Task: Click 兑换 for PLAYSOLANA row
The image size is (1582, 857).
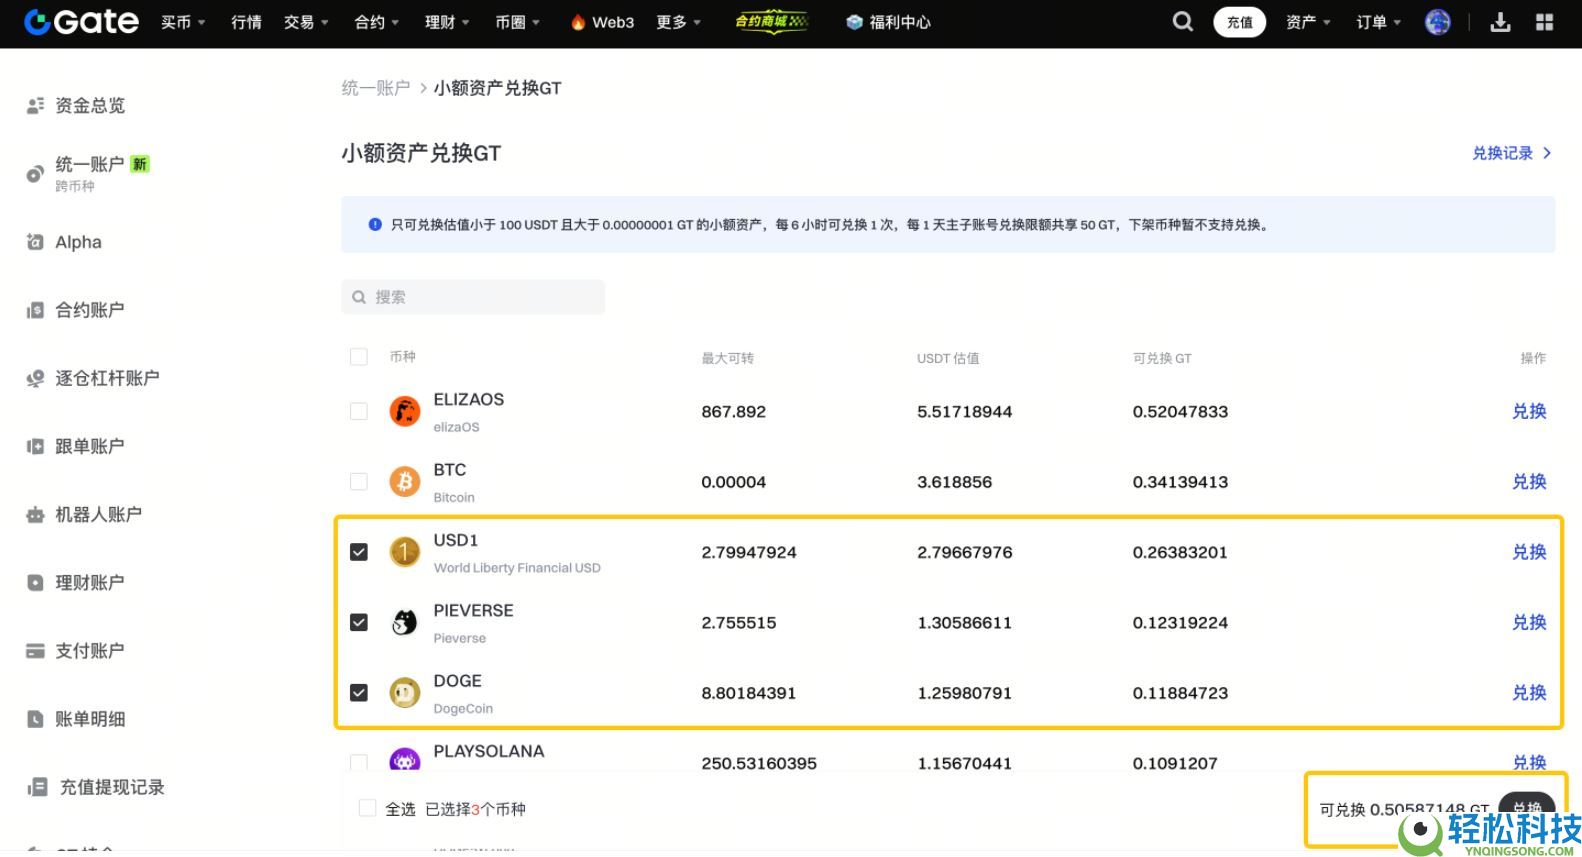Action: tap(1529, 762)
